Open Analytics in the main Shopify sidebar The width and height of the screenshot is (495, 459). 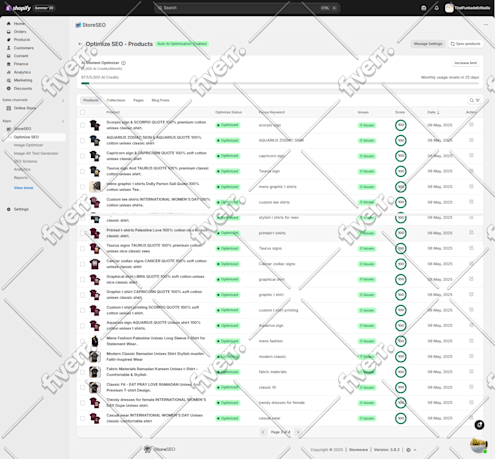(x=22, y=72)
